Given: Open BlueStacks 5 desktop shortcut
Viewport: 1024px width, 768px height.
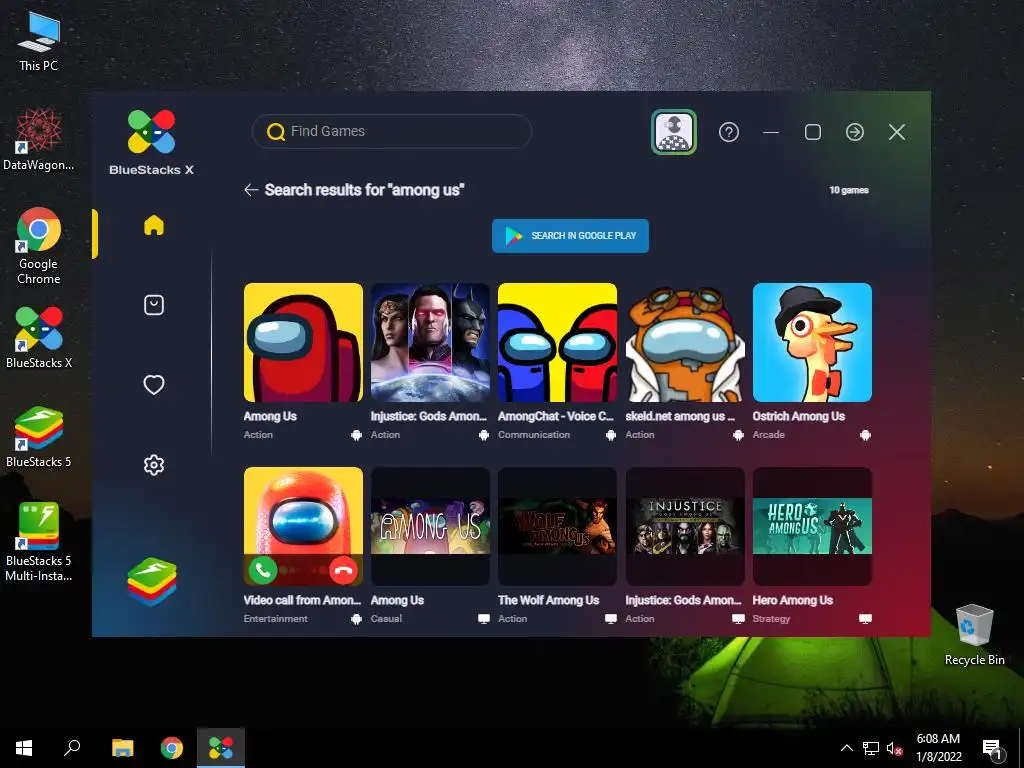Looking at the screenshot, I should [x=39, y=437].
